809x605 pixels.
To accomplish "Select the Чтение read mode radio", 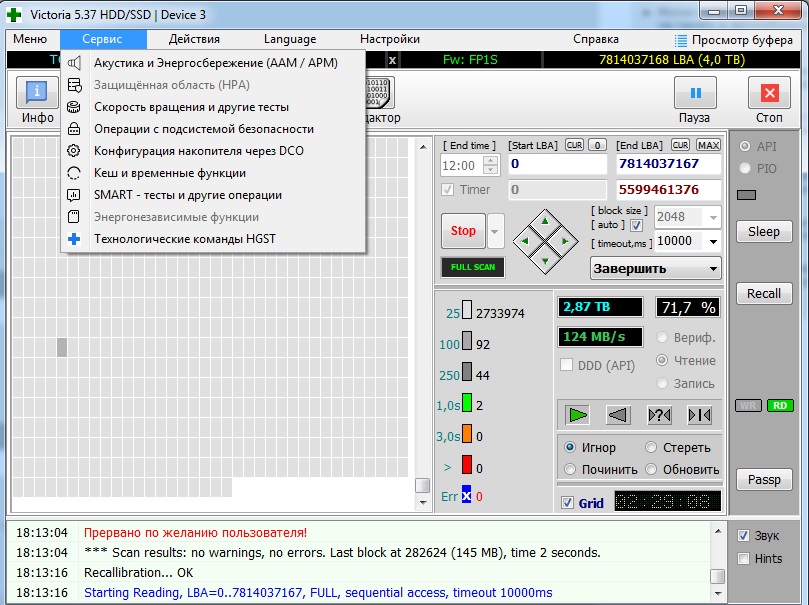I will coord(662,360).
